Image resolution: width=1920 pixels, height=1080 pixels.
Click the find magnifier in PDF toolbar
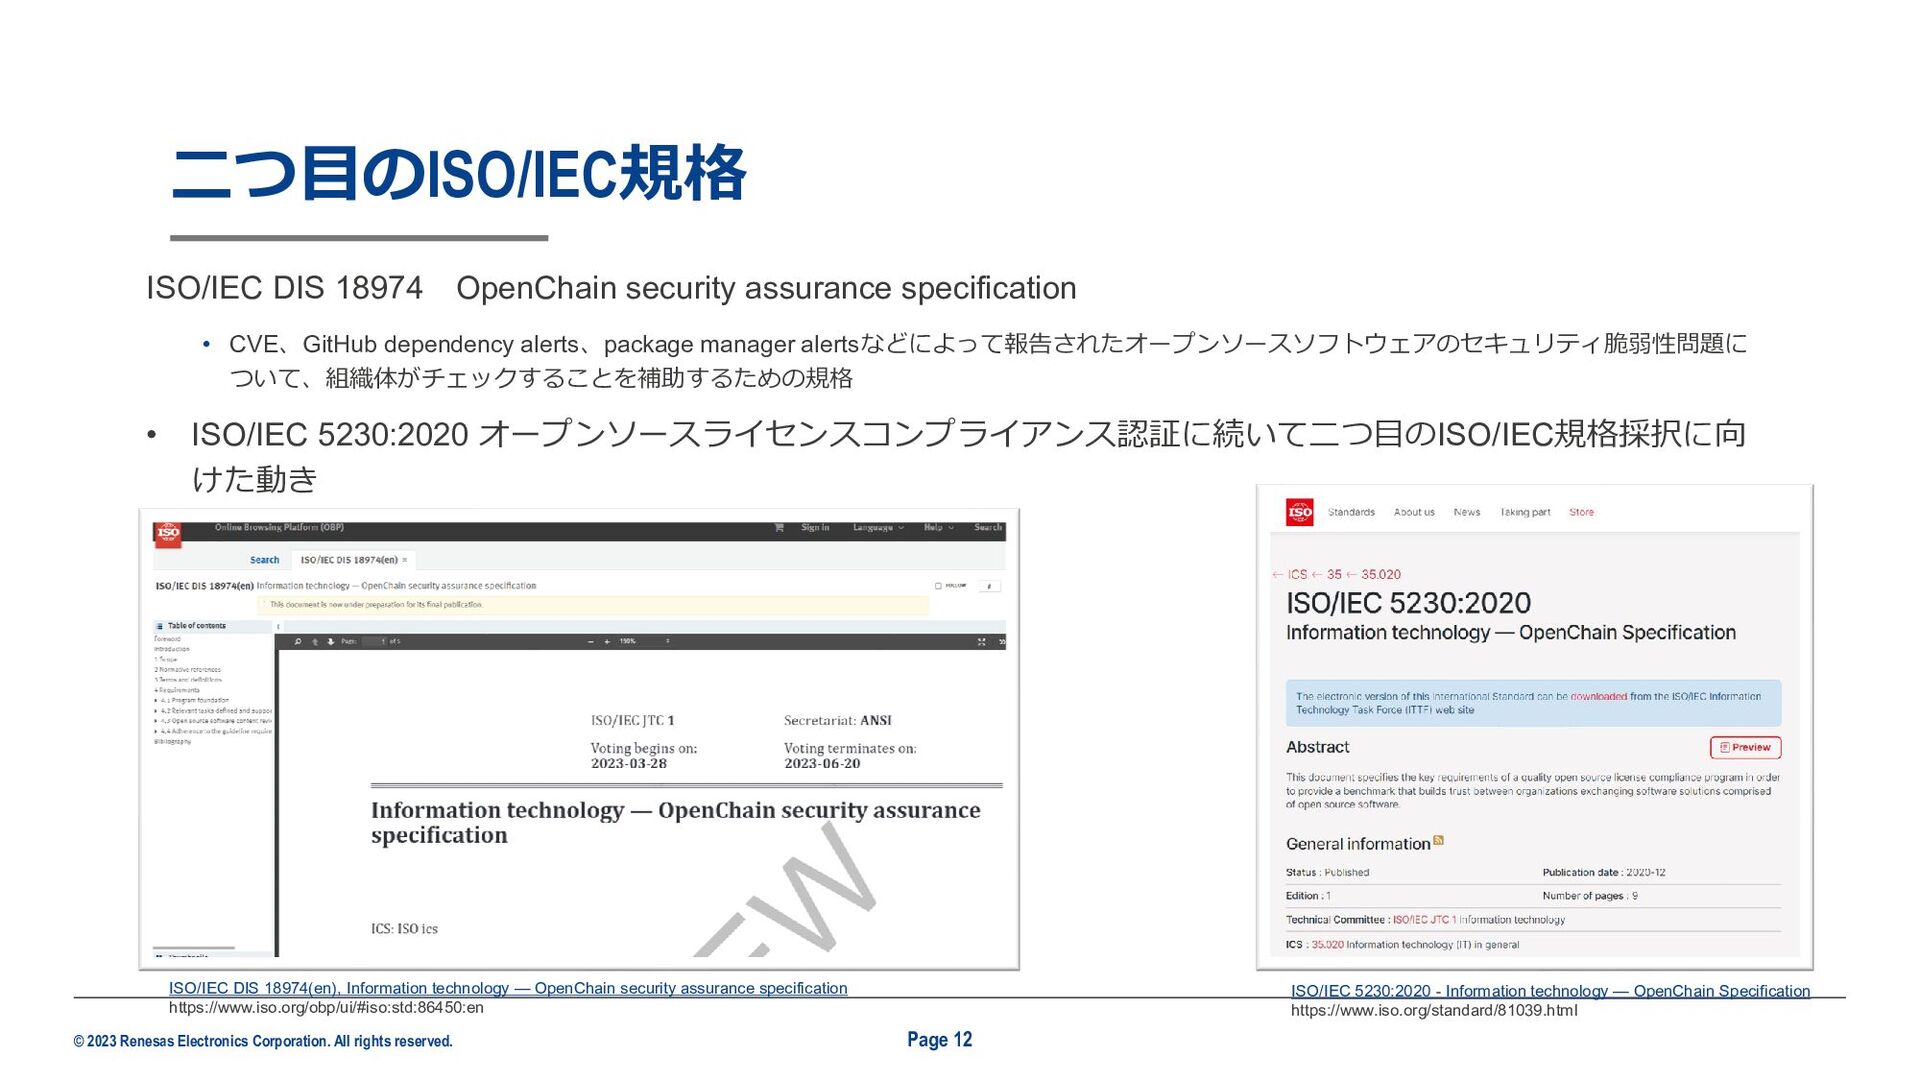tap(298, 642)
